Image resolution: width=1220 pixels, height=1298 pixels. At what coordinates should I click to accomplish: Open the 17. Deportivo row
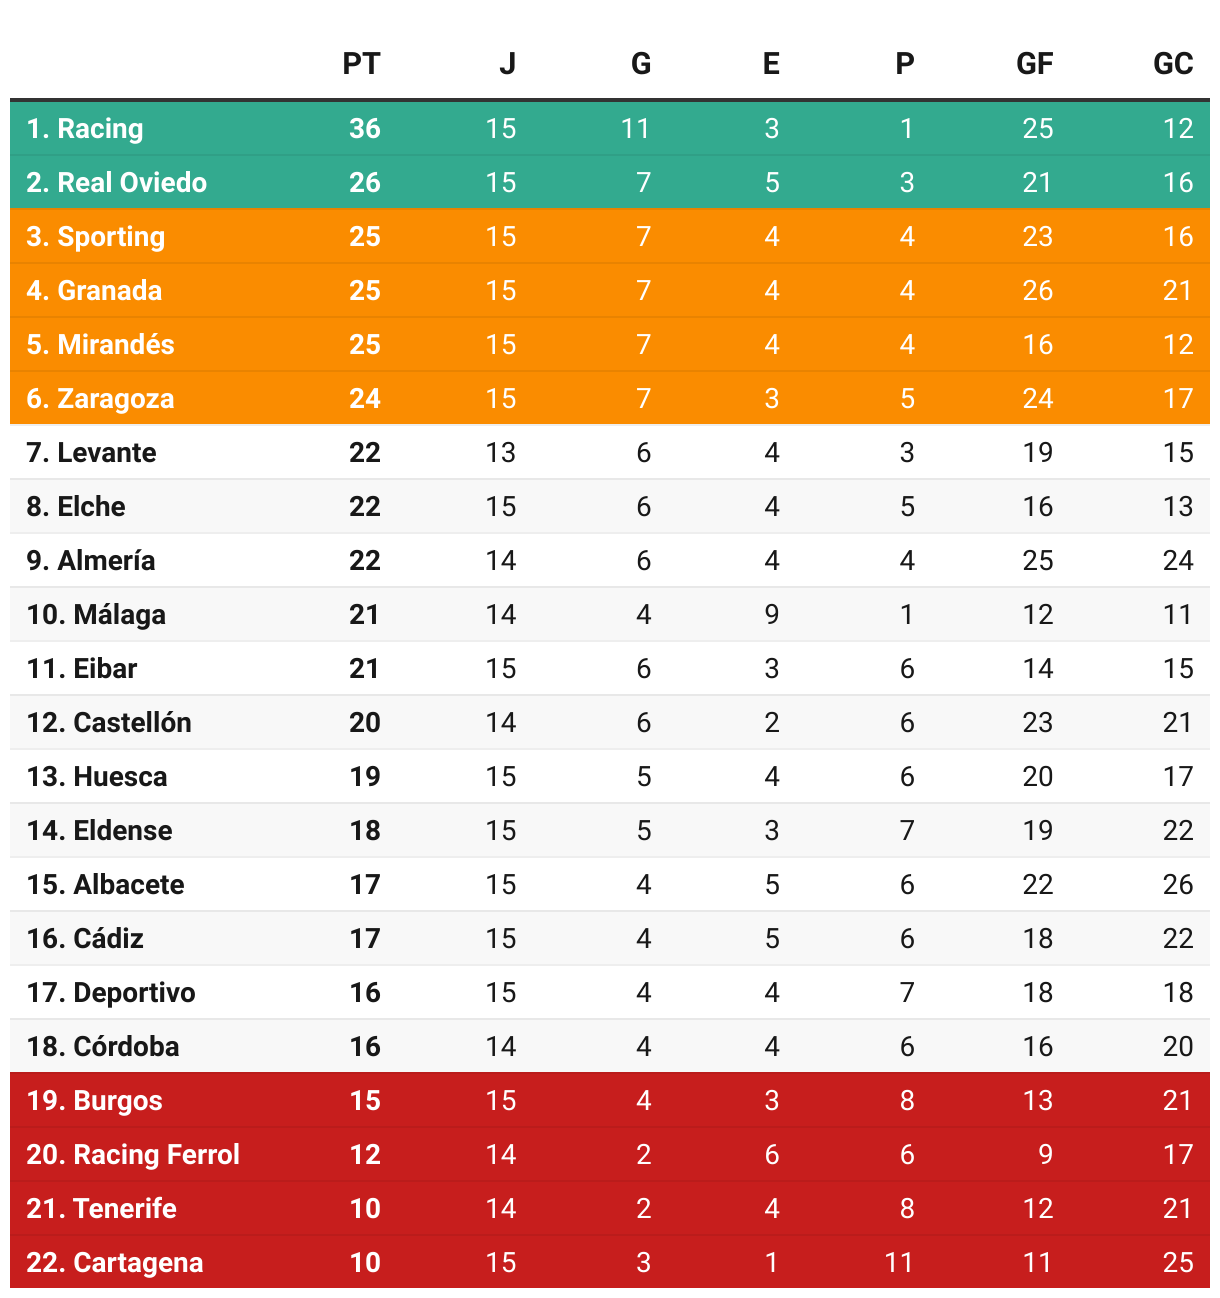[x=610, y=992]
